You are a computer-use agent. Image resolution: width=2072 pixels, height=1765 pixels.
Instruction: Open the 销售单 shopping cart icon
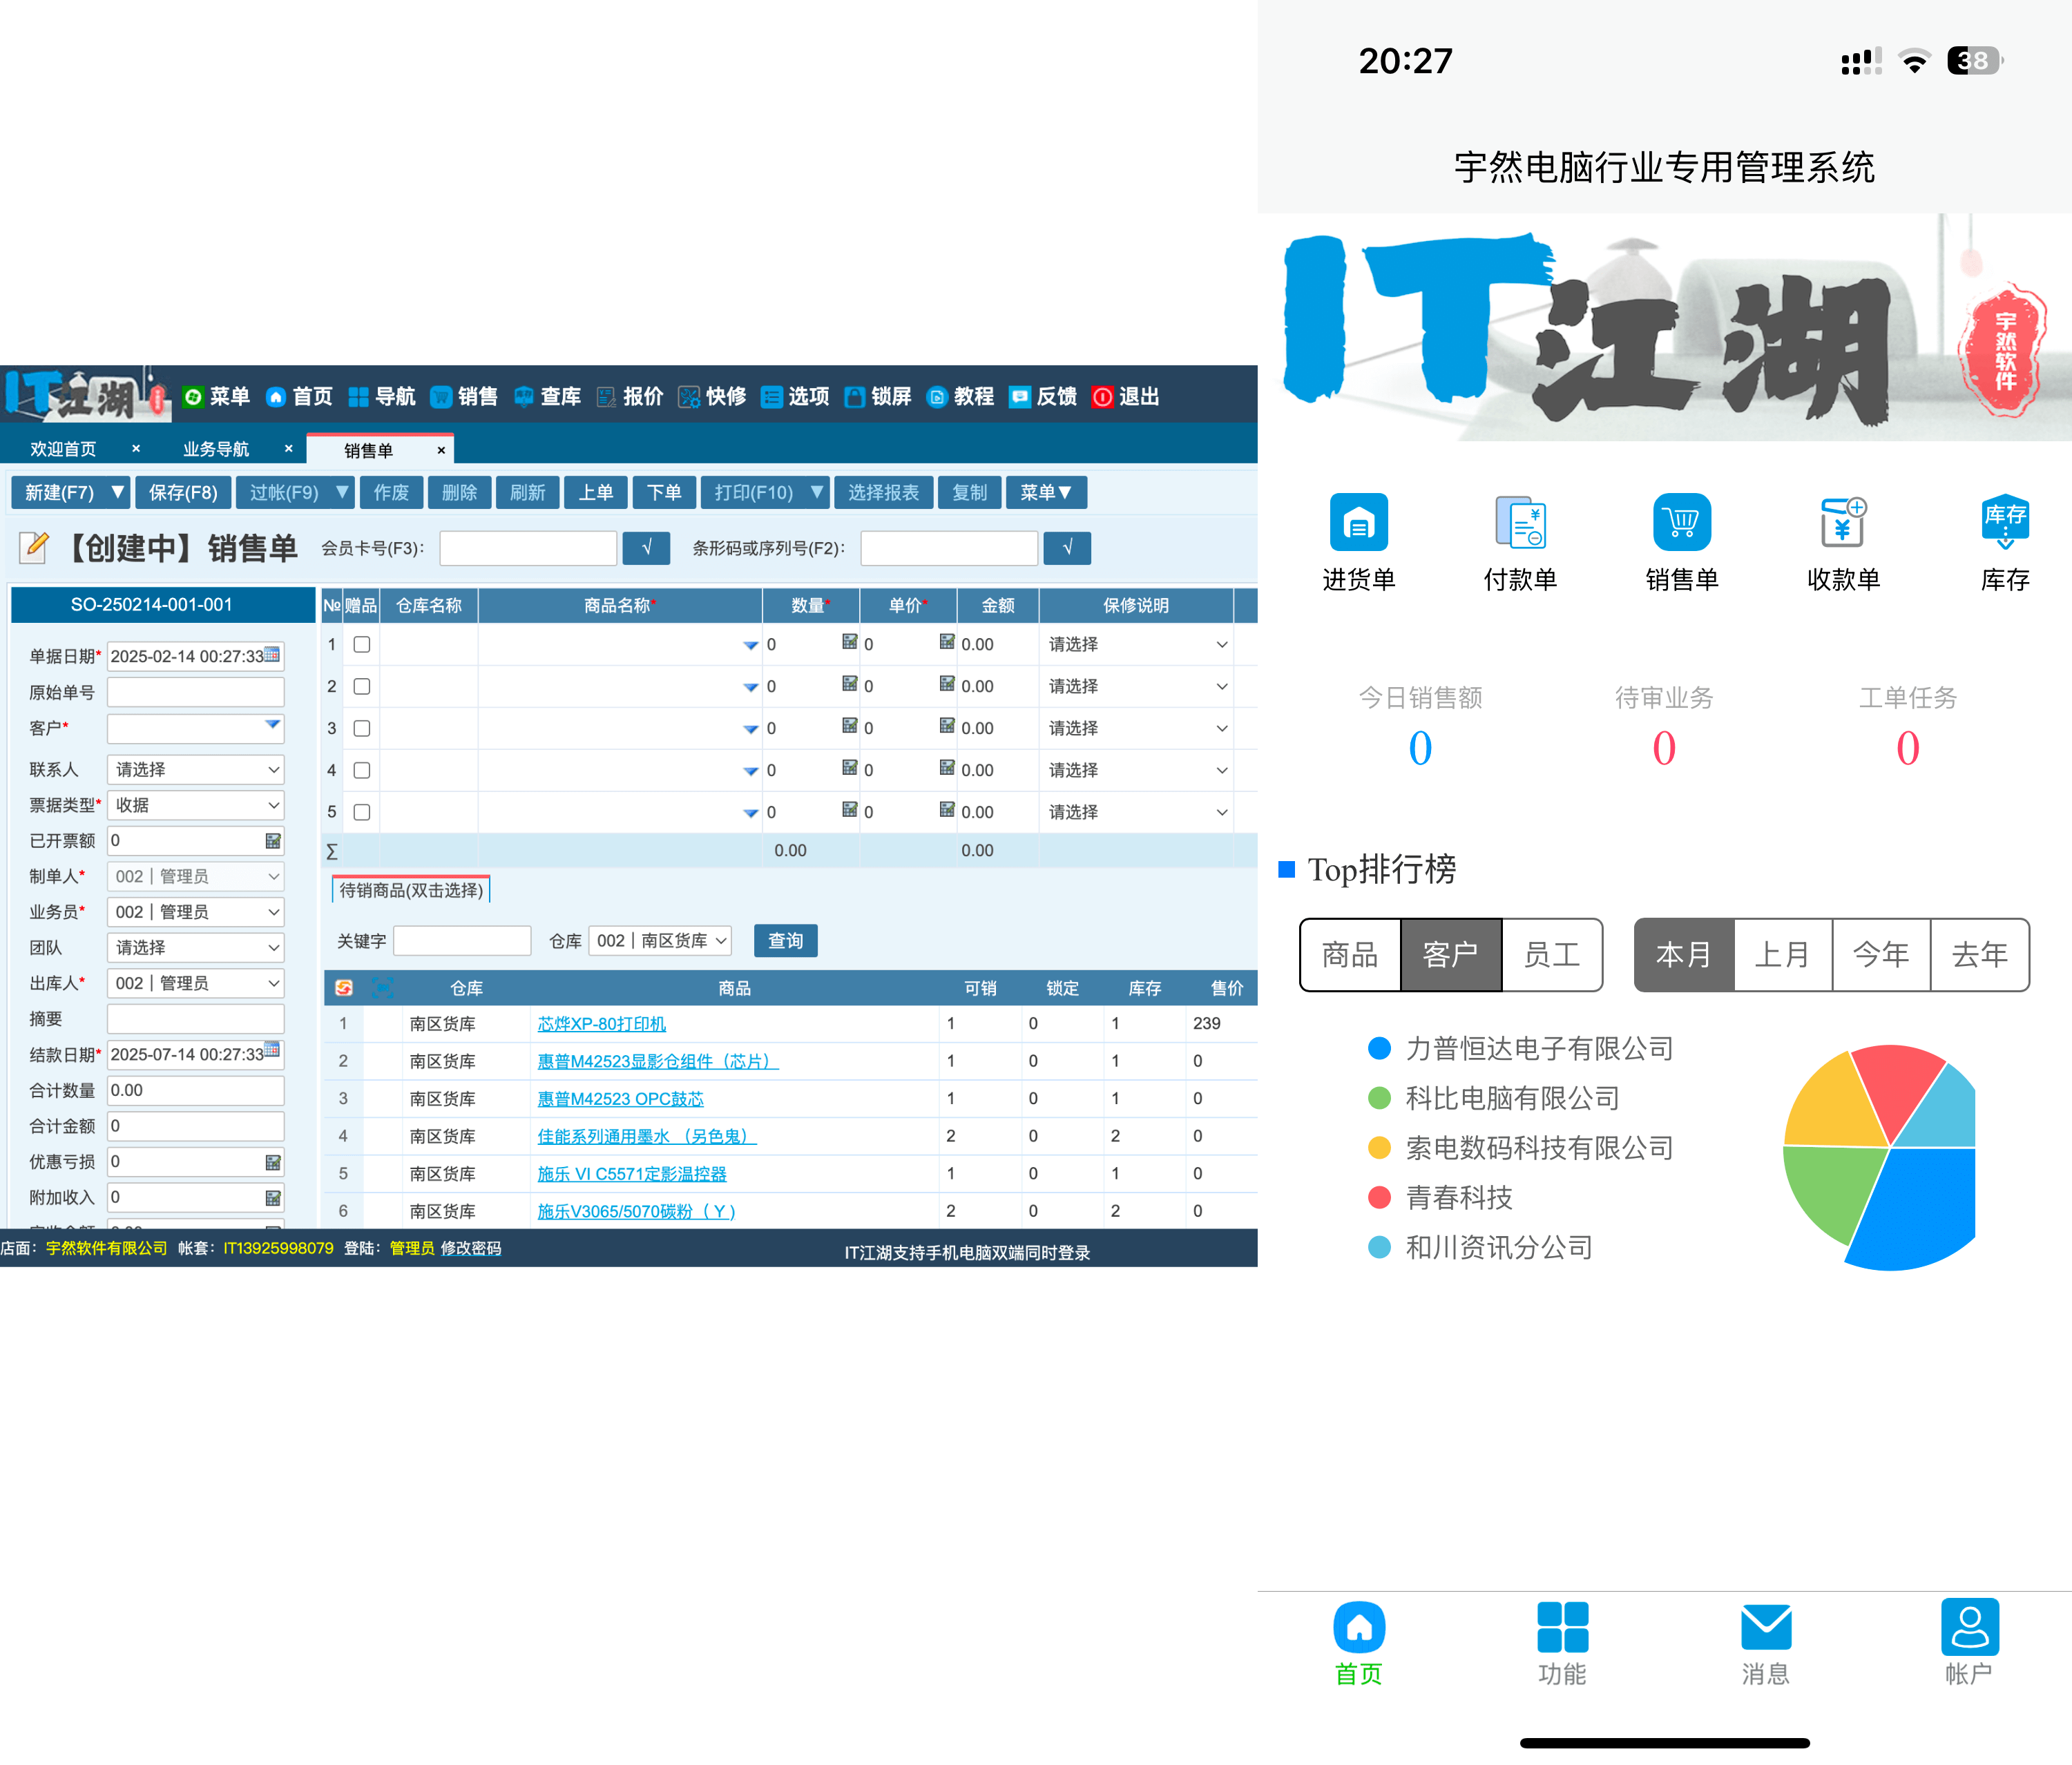1681,523
